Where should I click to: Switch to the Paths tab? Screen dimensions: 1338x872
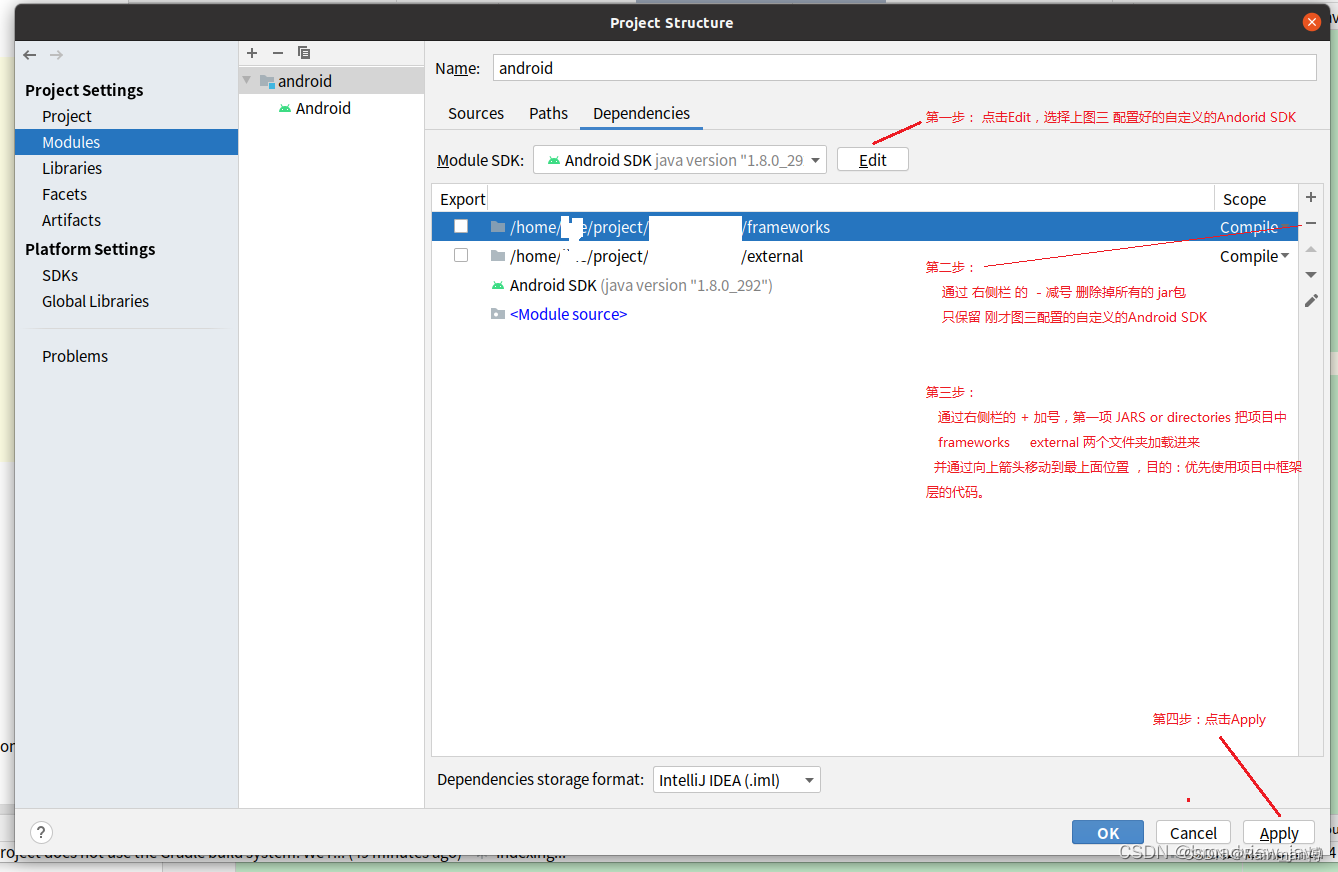pos(548,113)
